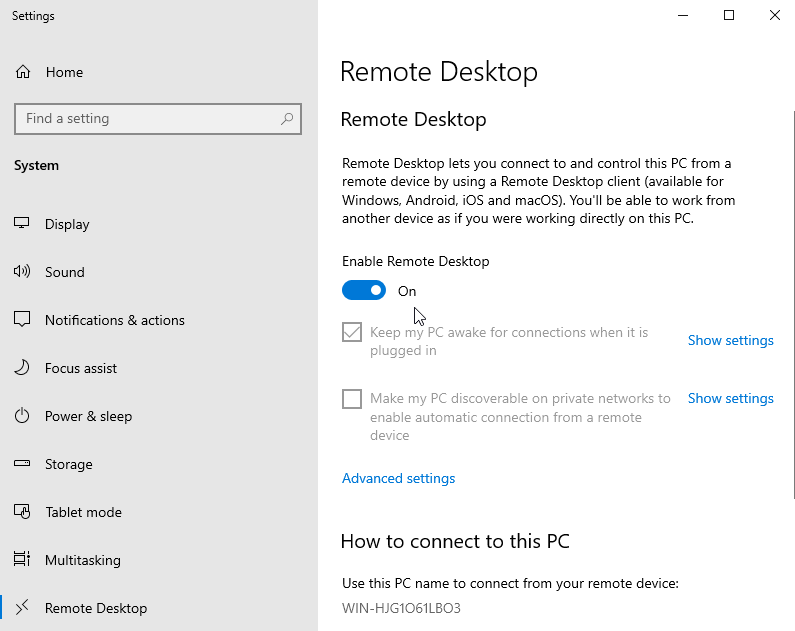Screen dimensions: 795x631
Task: Open Sound settings
Action: [159, 272]
